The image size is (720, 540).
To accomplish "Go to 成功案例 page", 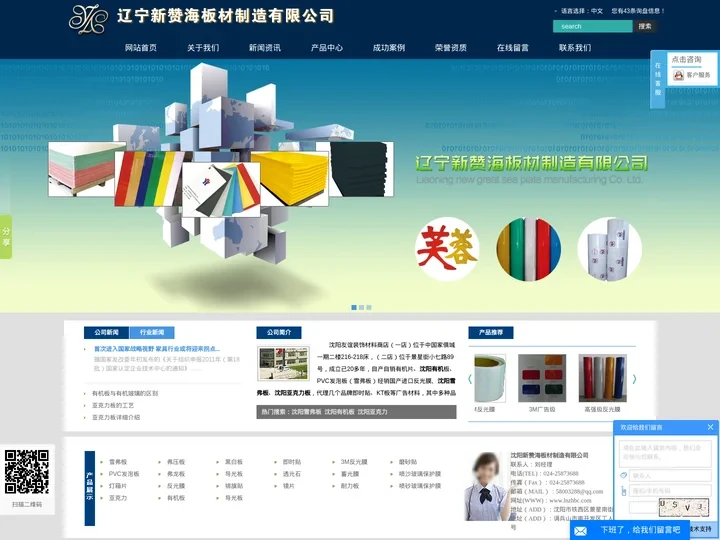I will click(389, 48).
